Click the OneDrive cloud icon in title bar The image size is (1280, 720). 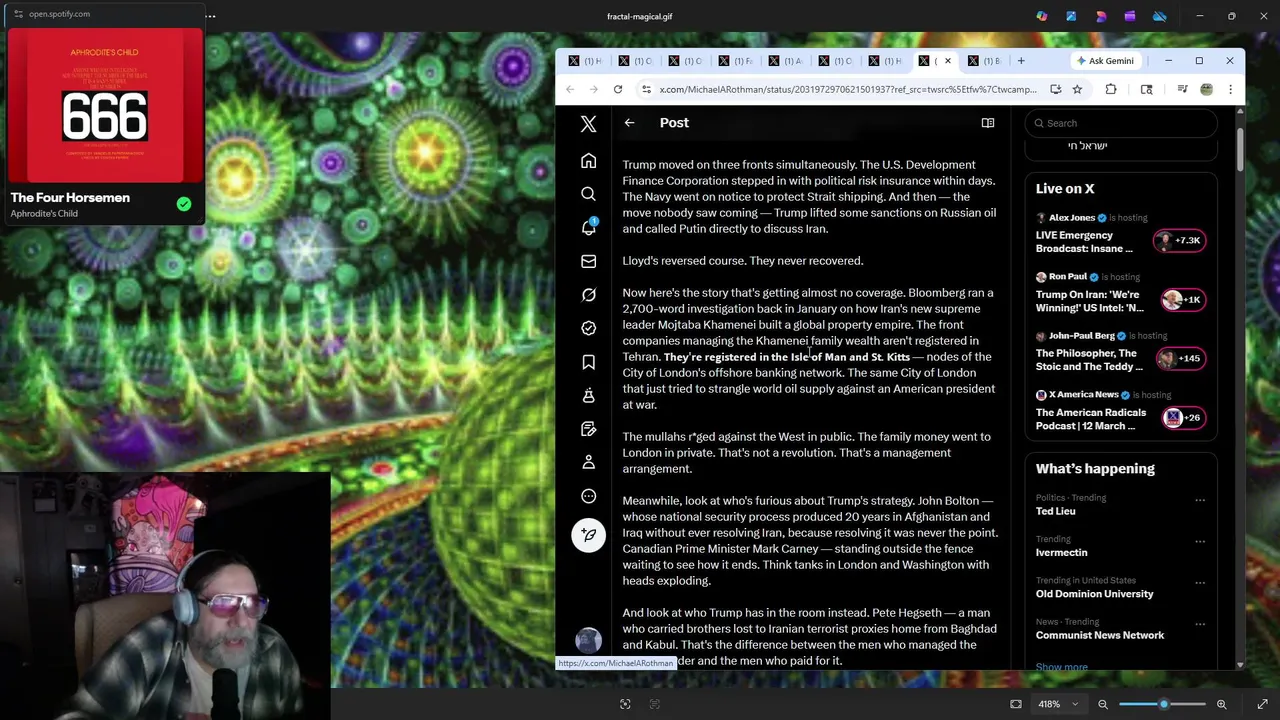pos(1160,16)
